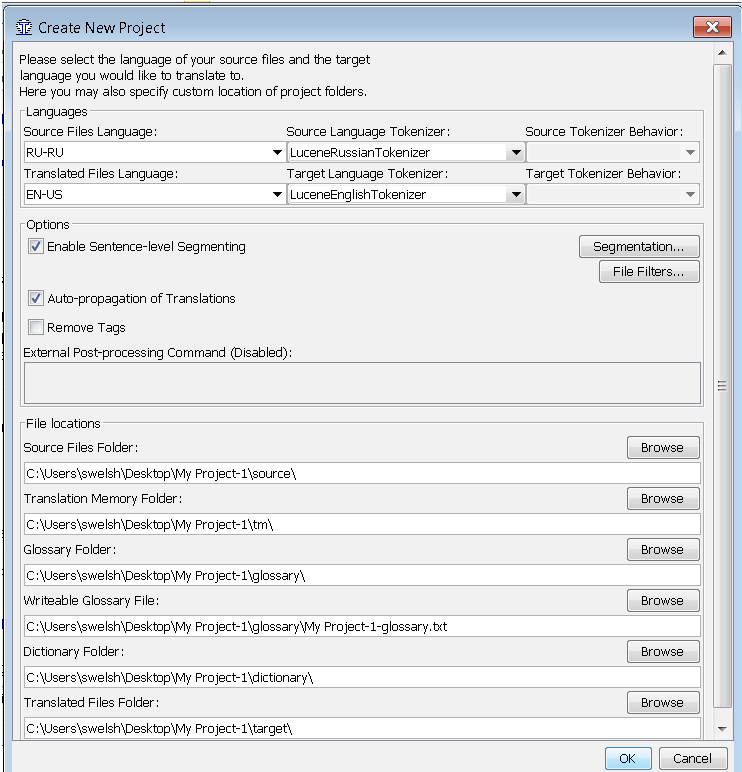Close the Create New Project dialog
Viewport: 742px width, 772px height.
tap(712, 27)
